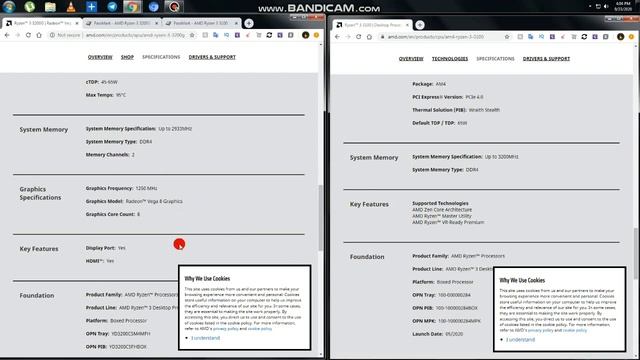Viewport: 640px width, 360px height.
Task: Open privacy policy link in left cookie notice
Action: [226, 329]
